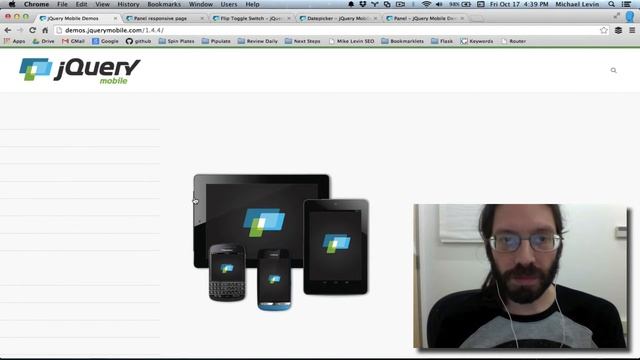This screenshot has height=360, width=640.
Task: Open the Window menu
Action: coord(200,4)
